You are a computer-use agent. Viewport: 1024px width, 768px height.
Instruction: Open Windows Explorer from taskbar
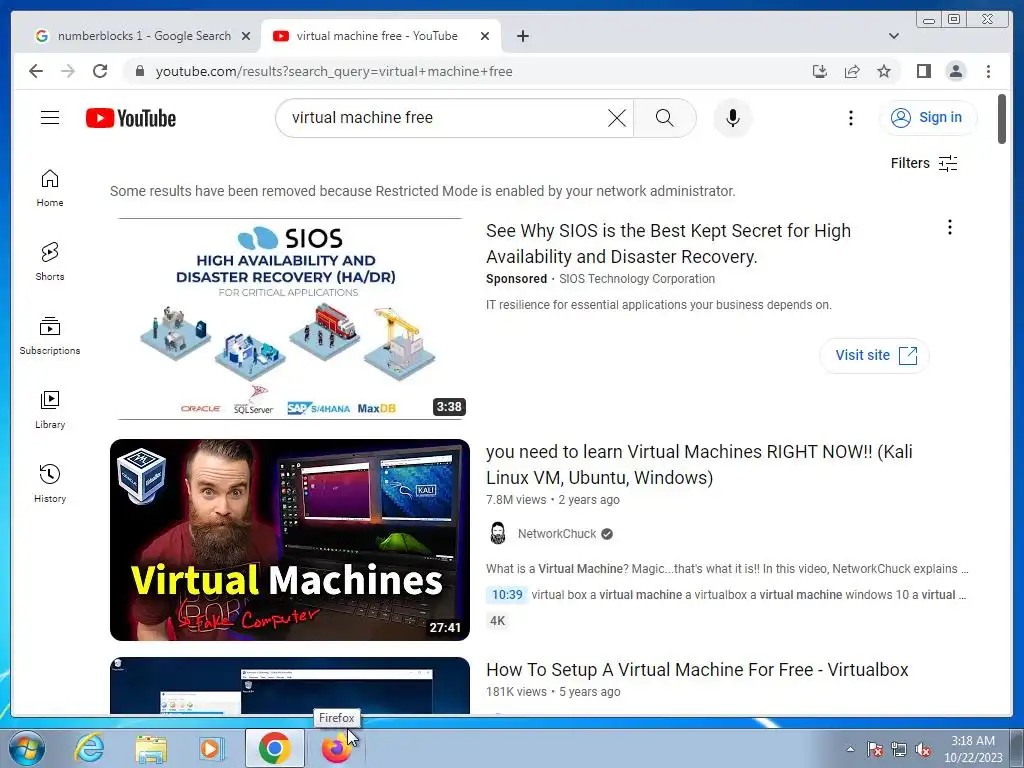[151, 748]
